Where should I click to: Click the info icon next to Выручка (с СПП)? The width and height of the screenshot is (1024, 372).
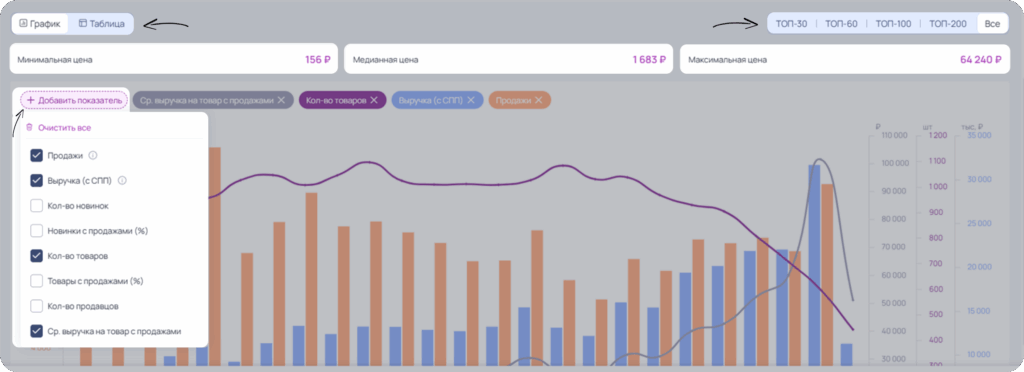point(122,181)
